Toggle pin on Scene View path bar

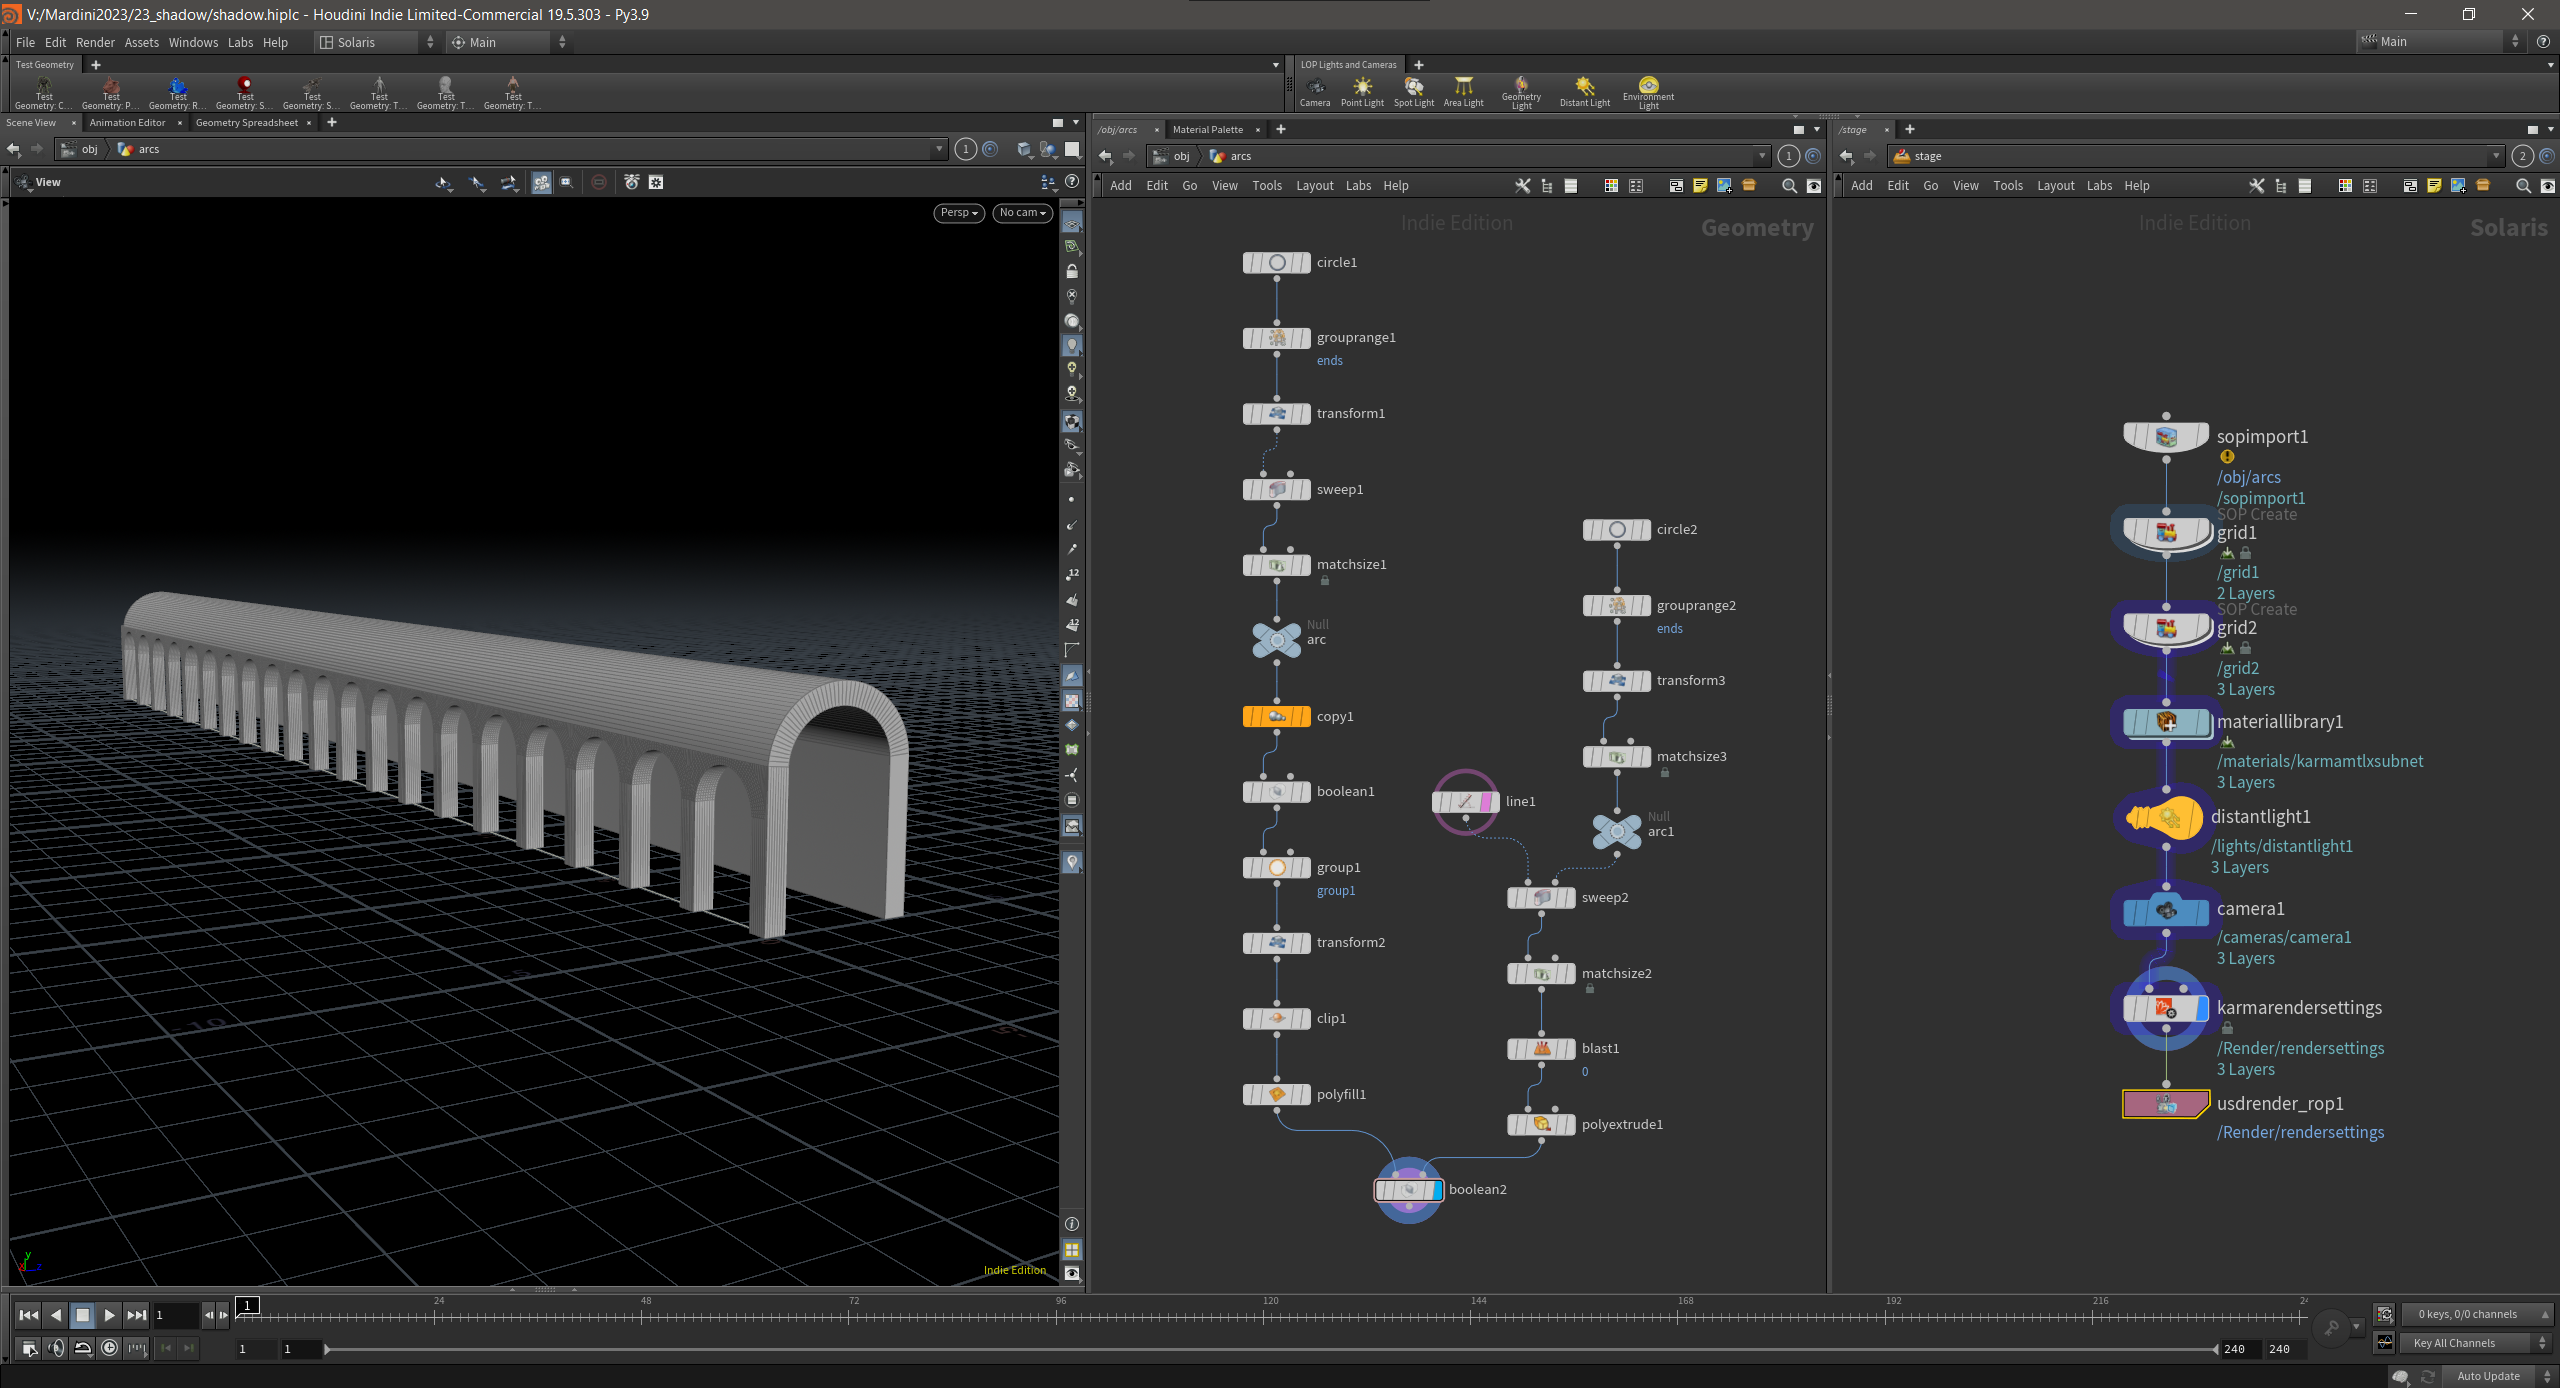pyautogui.click(x=965, y=149)
